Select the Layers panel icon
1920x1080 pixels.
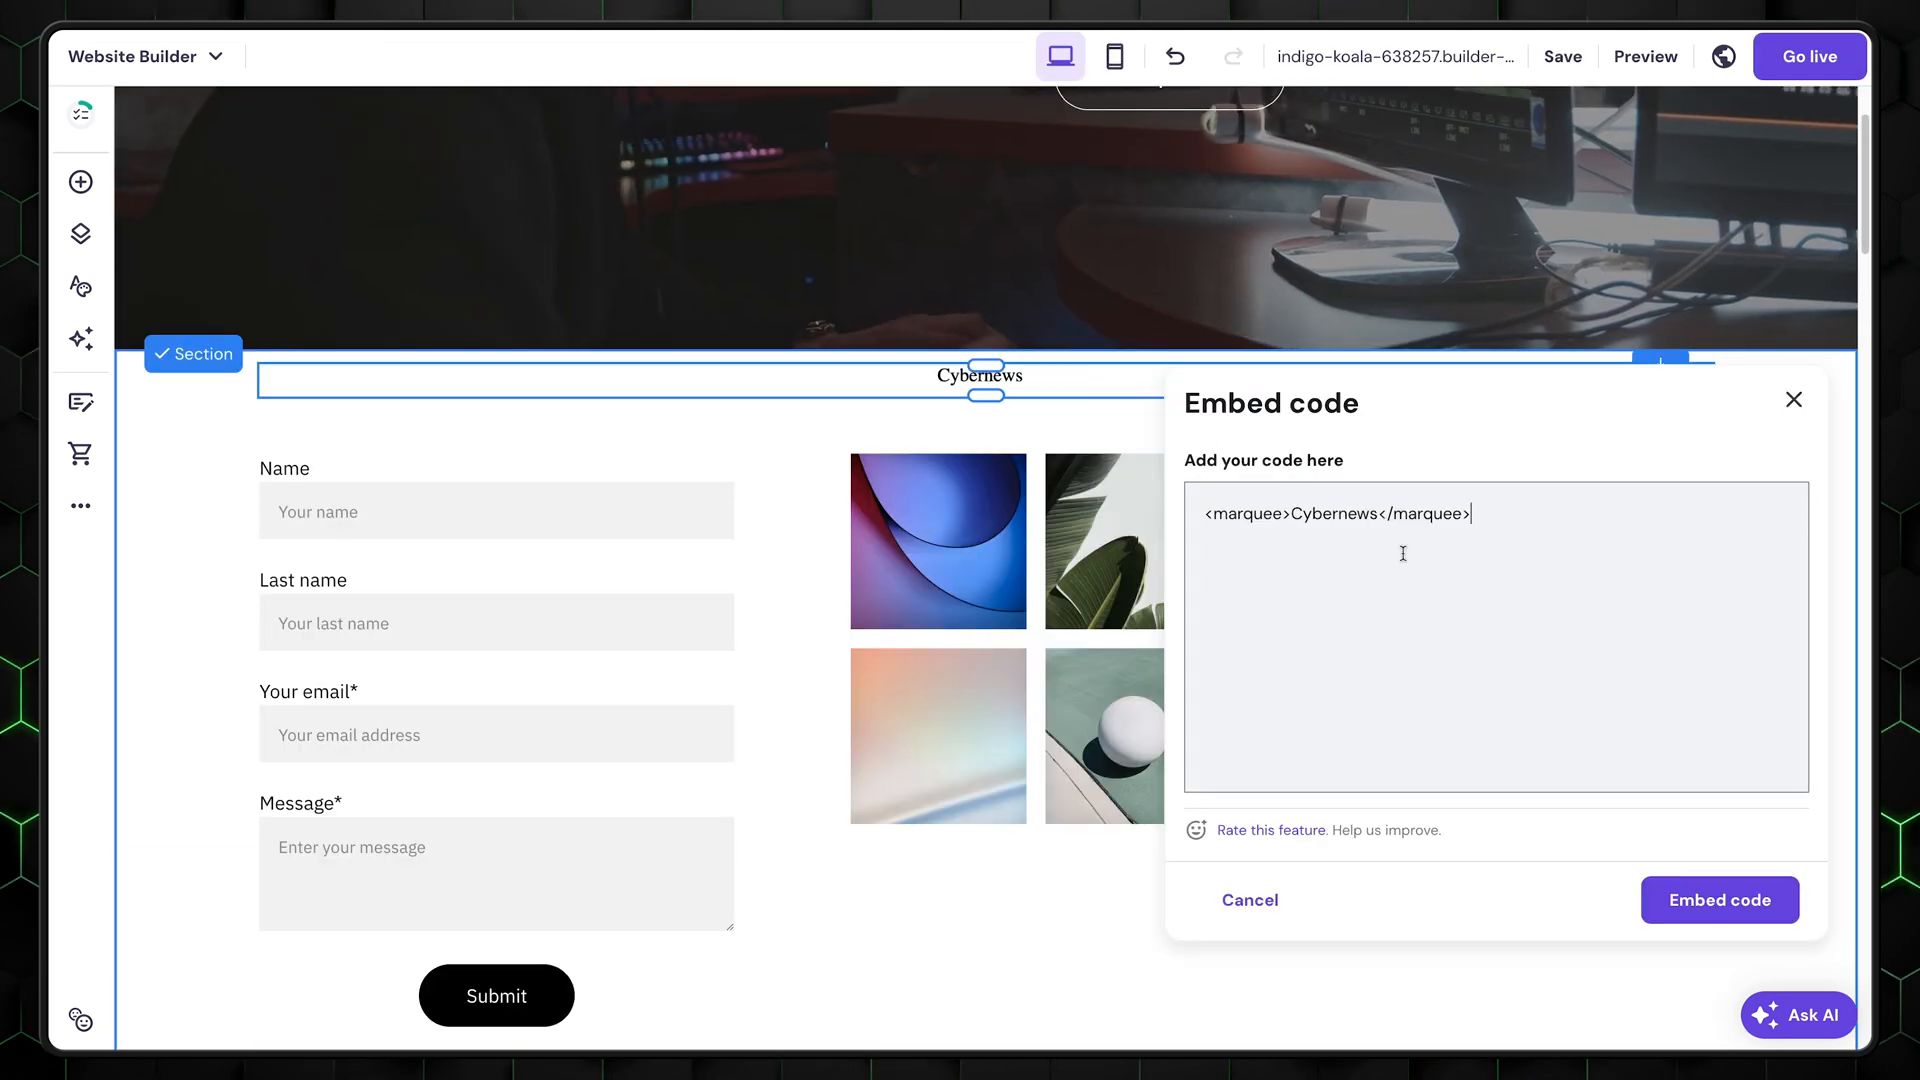point(80,235)
